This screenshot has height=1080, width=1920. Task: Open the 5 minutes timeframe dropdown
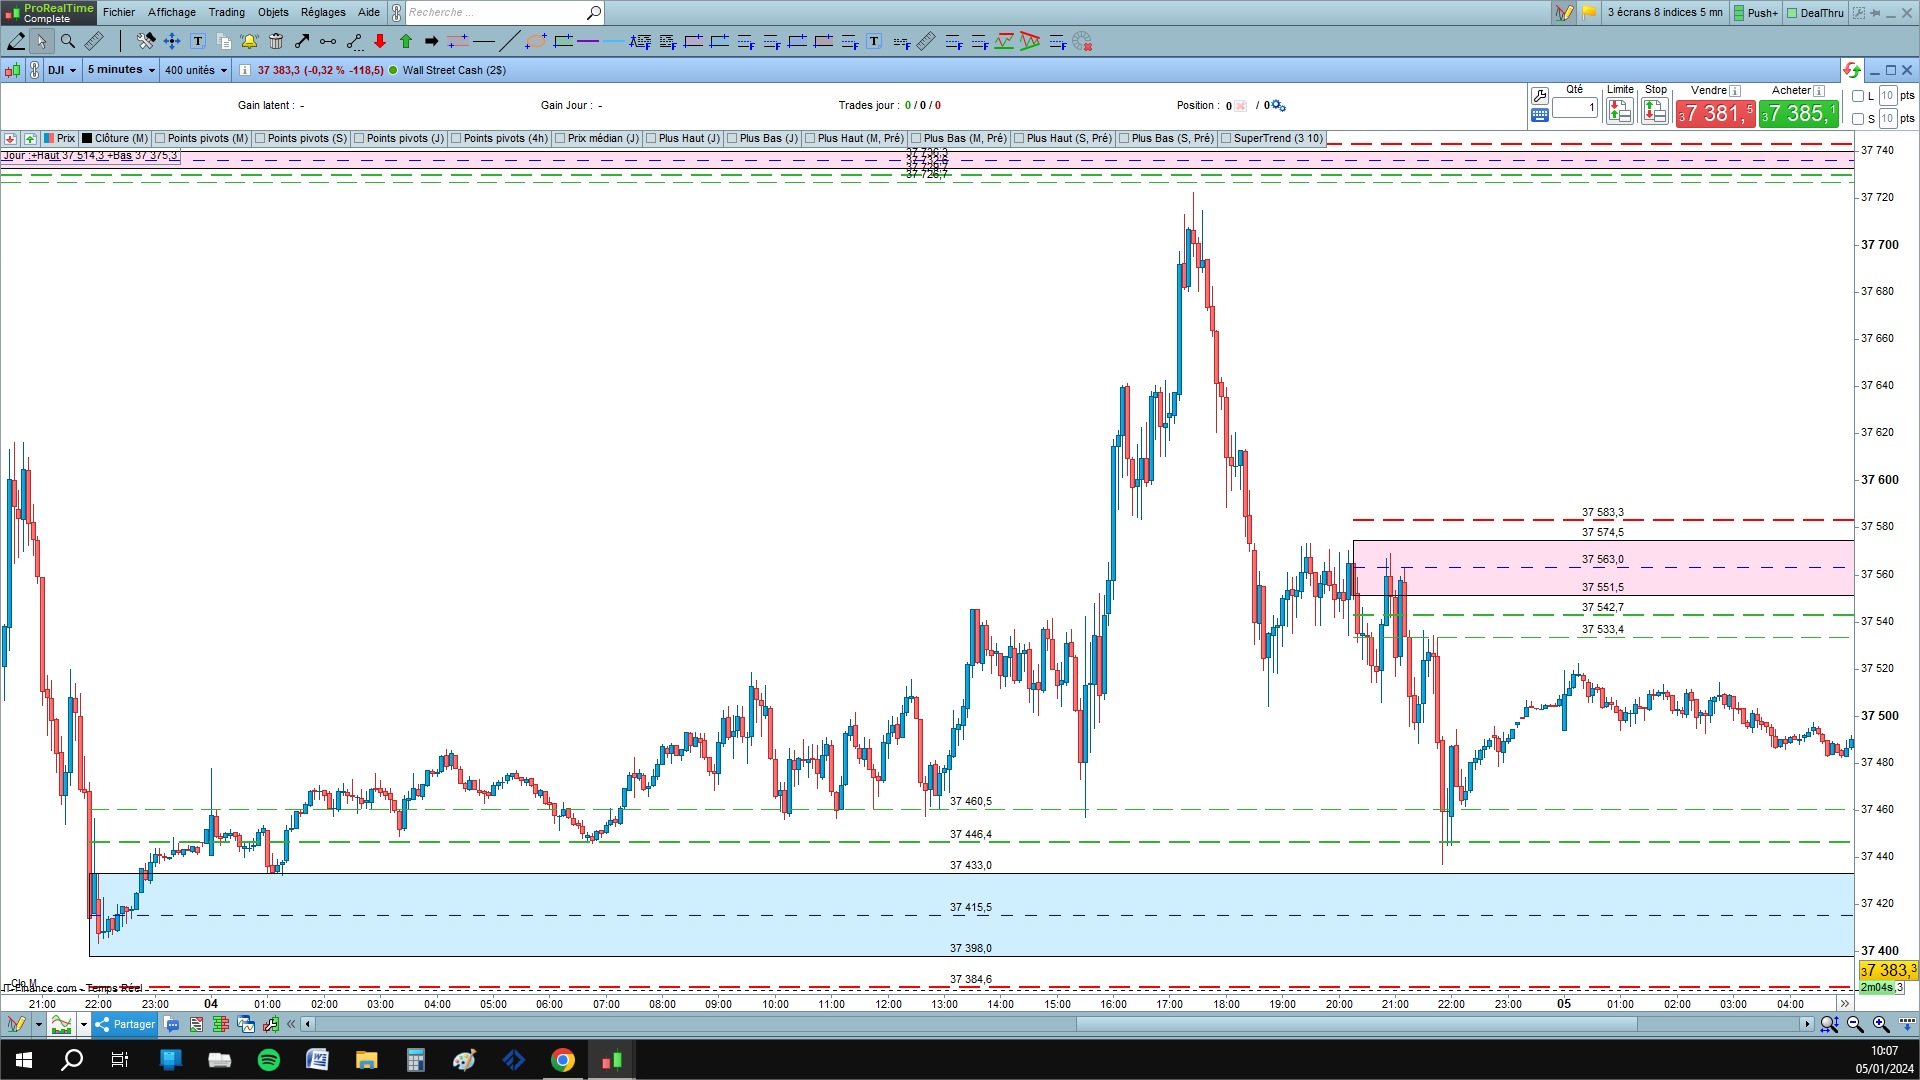(121, 70)
